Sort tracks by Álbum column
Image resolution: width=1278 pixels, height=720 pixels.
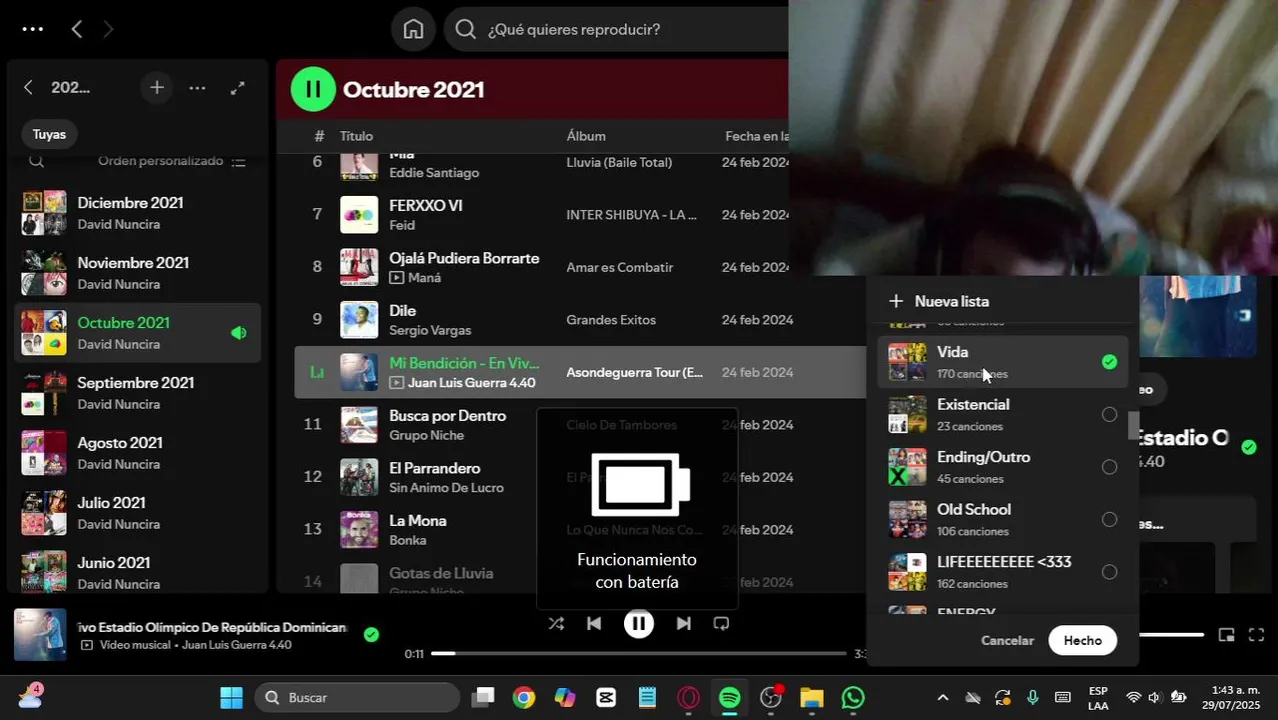pos(586,136)
